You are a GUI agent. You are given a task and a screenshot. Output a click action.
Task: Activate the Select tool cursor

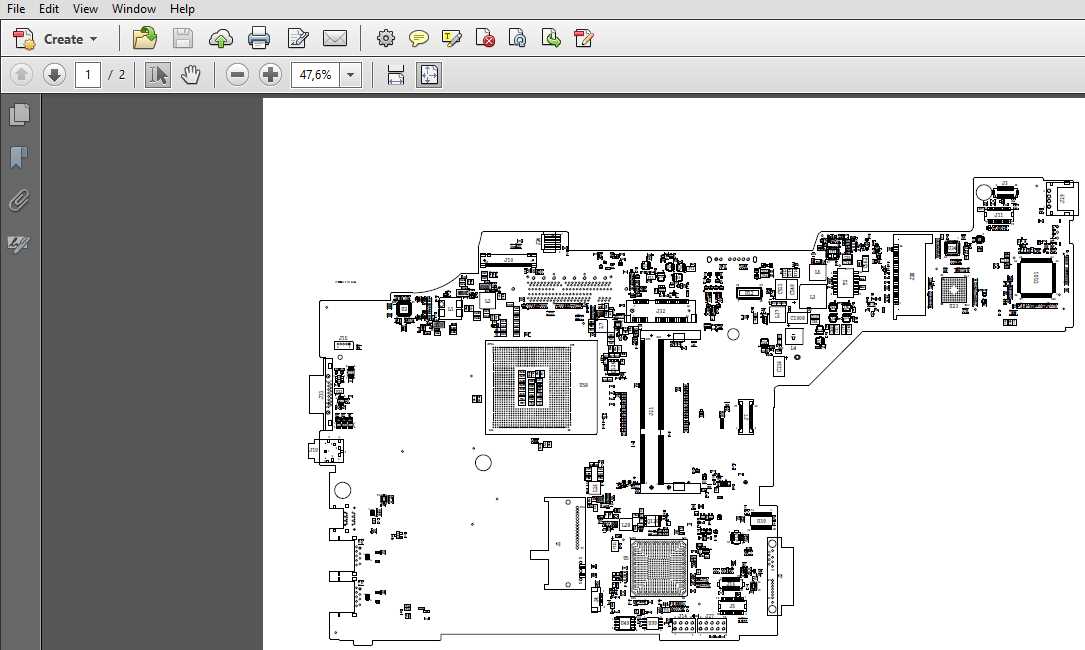coord(158,75)
